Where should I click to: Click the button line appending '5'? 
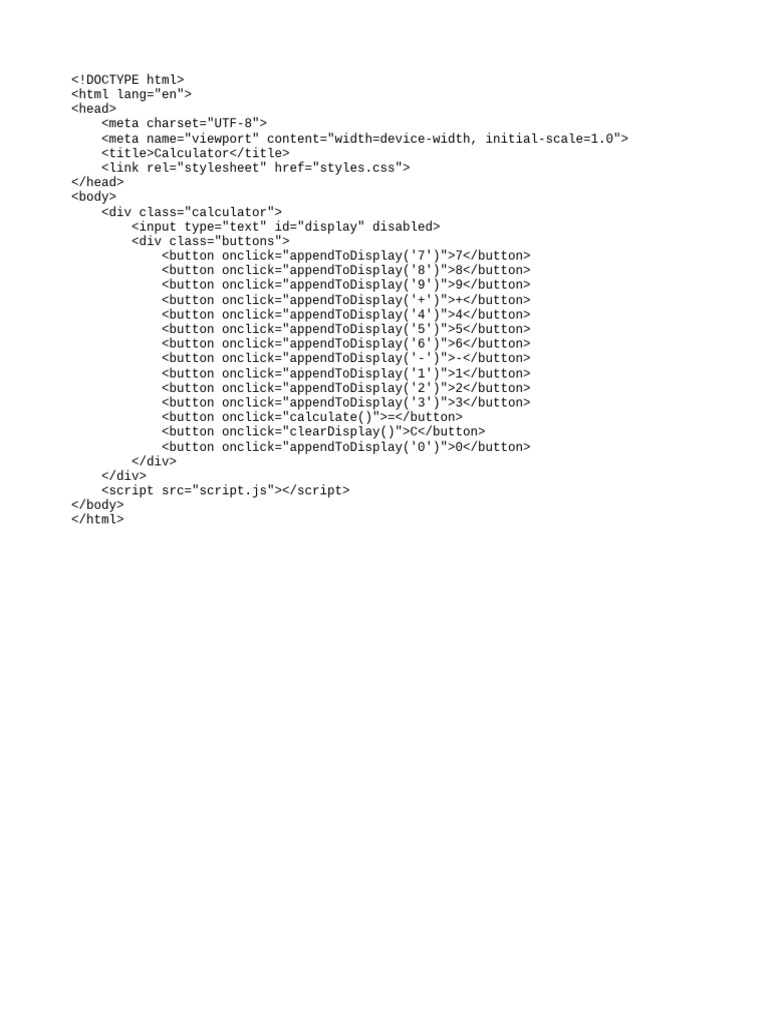346,328
